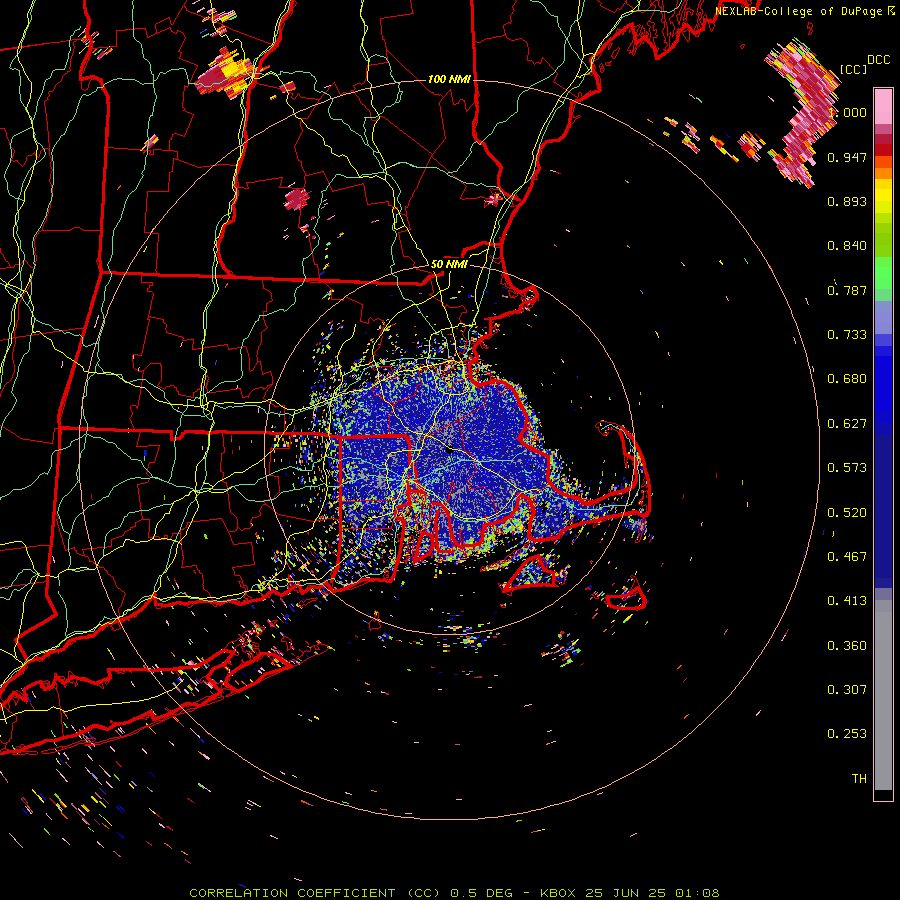Click the 0.893 color scale value
The height and width of the screenshot is (900, 900).
[847, 201]
